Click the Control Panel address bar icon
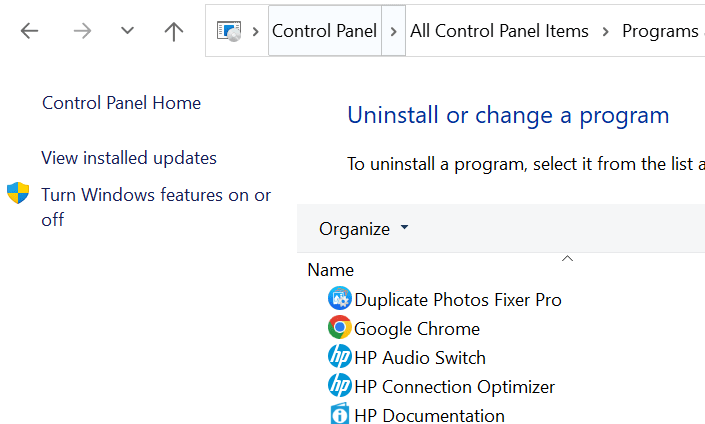 point(229,32)
